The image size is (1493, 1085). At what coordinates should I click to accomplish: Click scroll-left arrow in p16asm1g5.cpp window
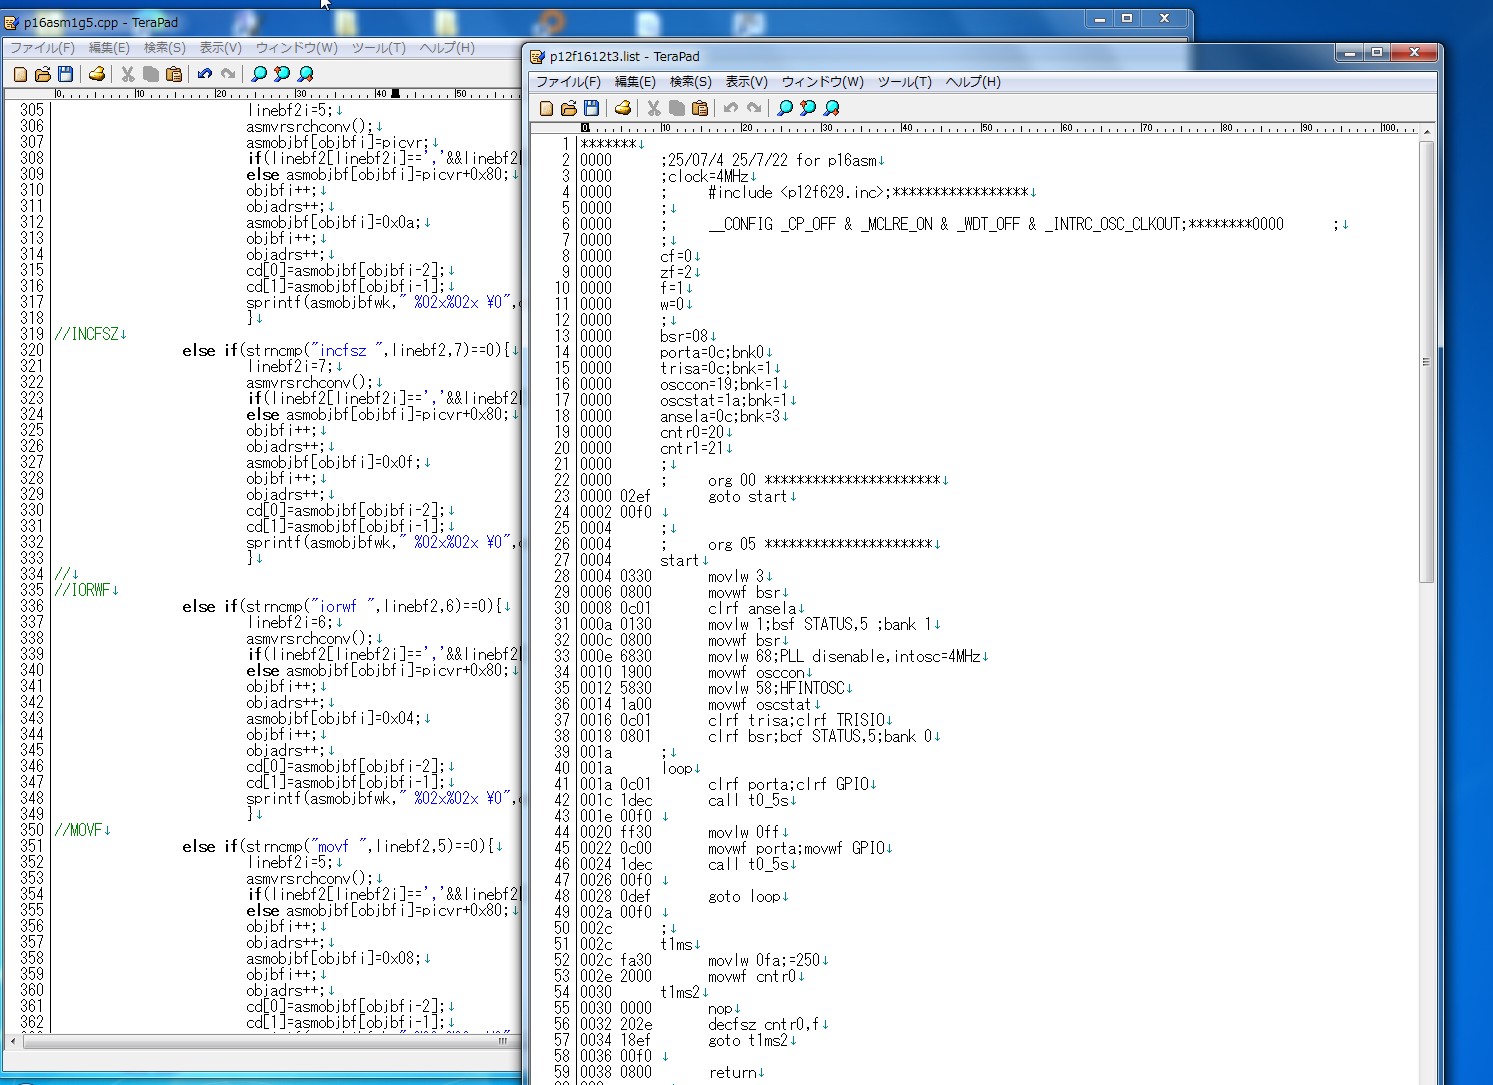tap(12, 1041)
